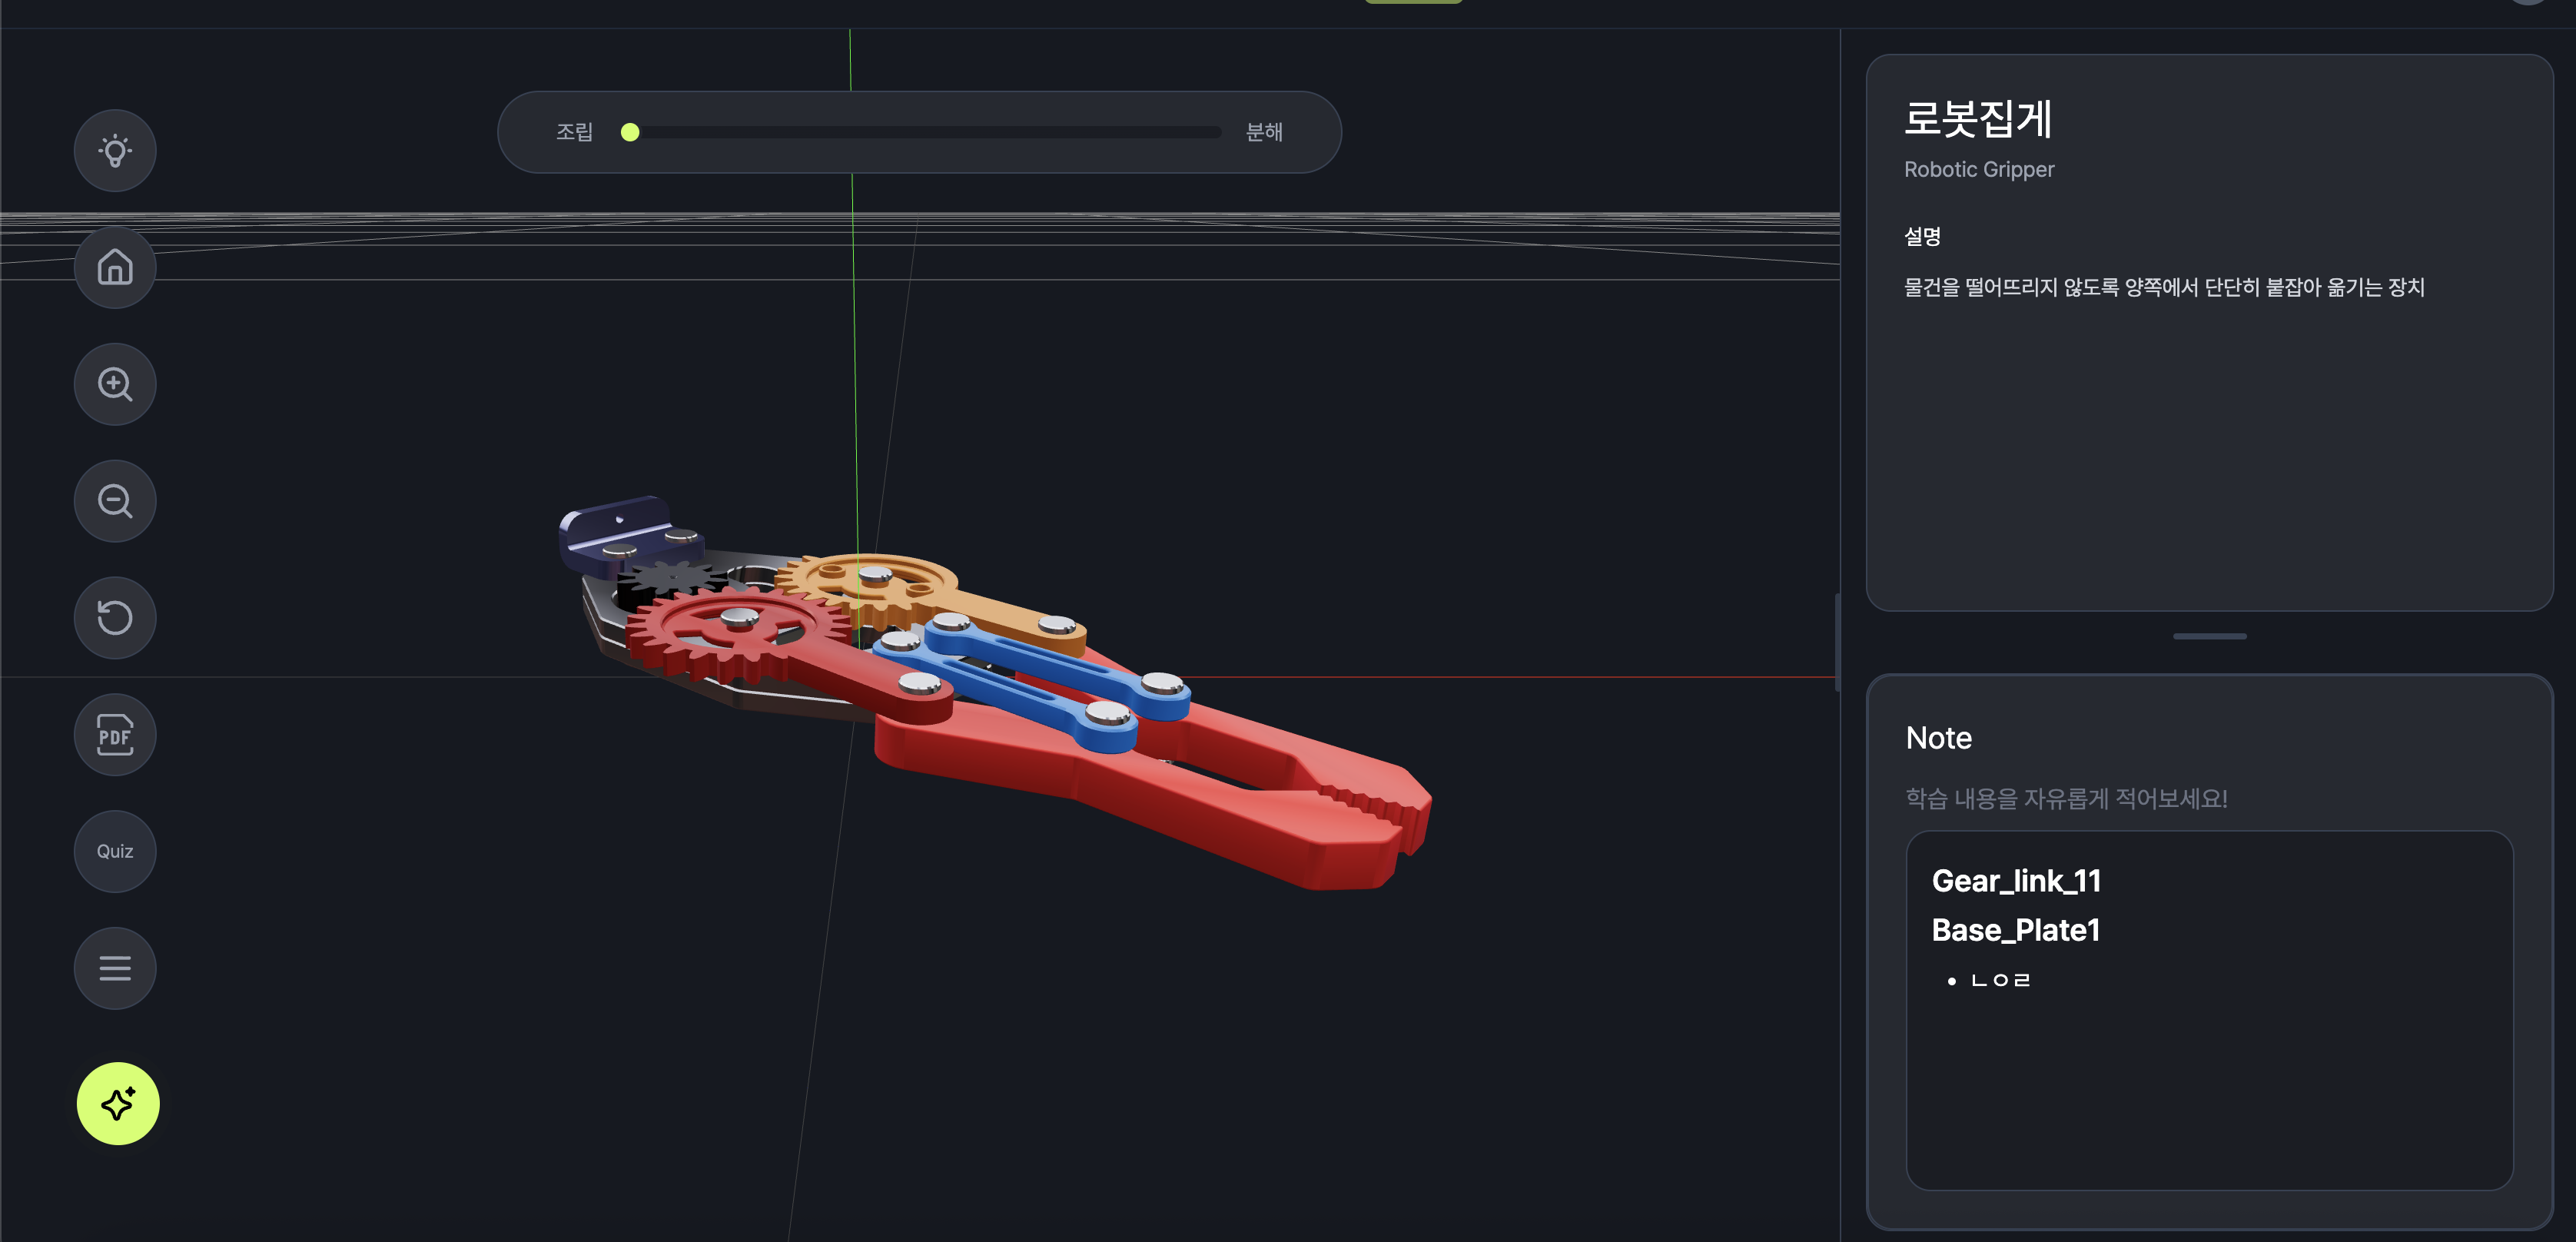
Task: Export using the PDF icon
Action: point(115,735)
